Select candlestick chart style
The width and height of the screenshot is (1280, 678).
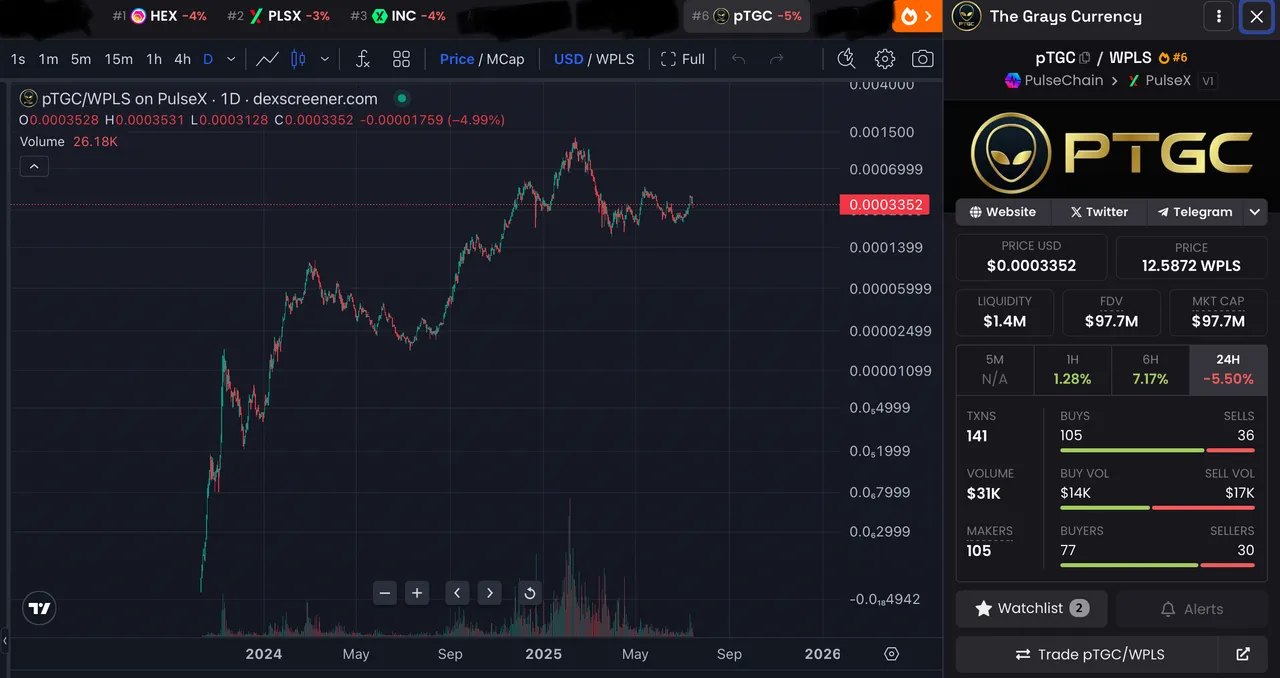(298, 59)
